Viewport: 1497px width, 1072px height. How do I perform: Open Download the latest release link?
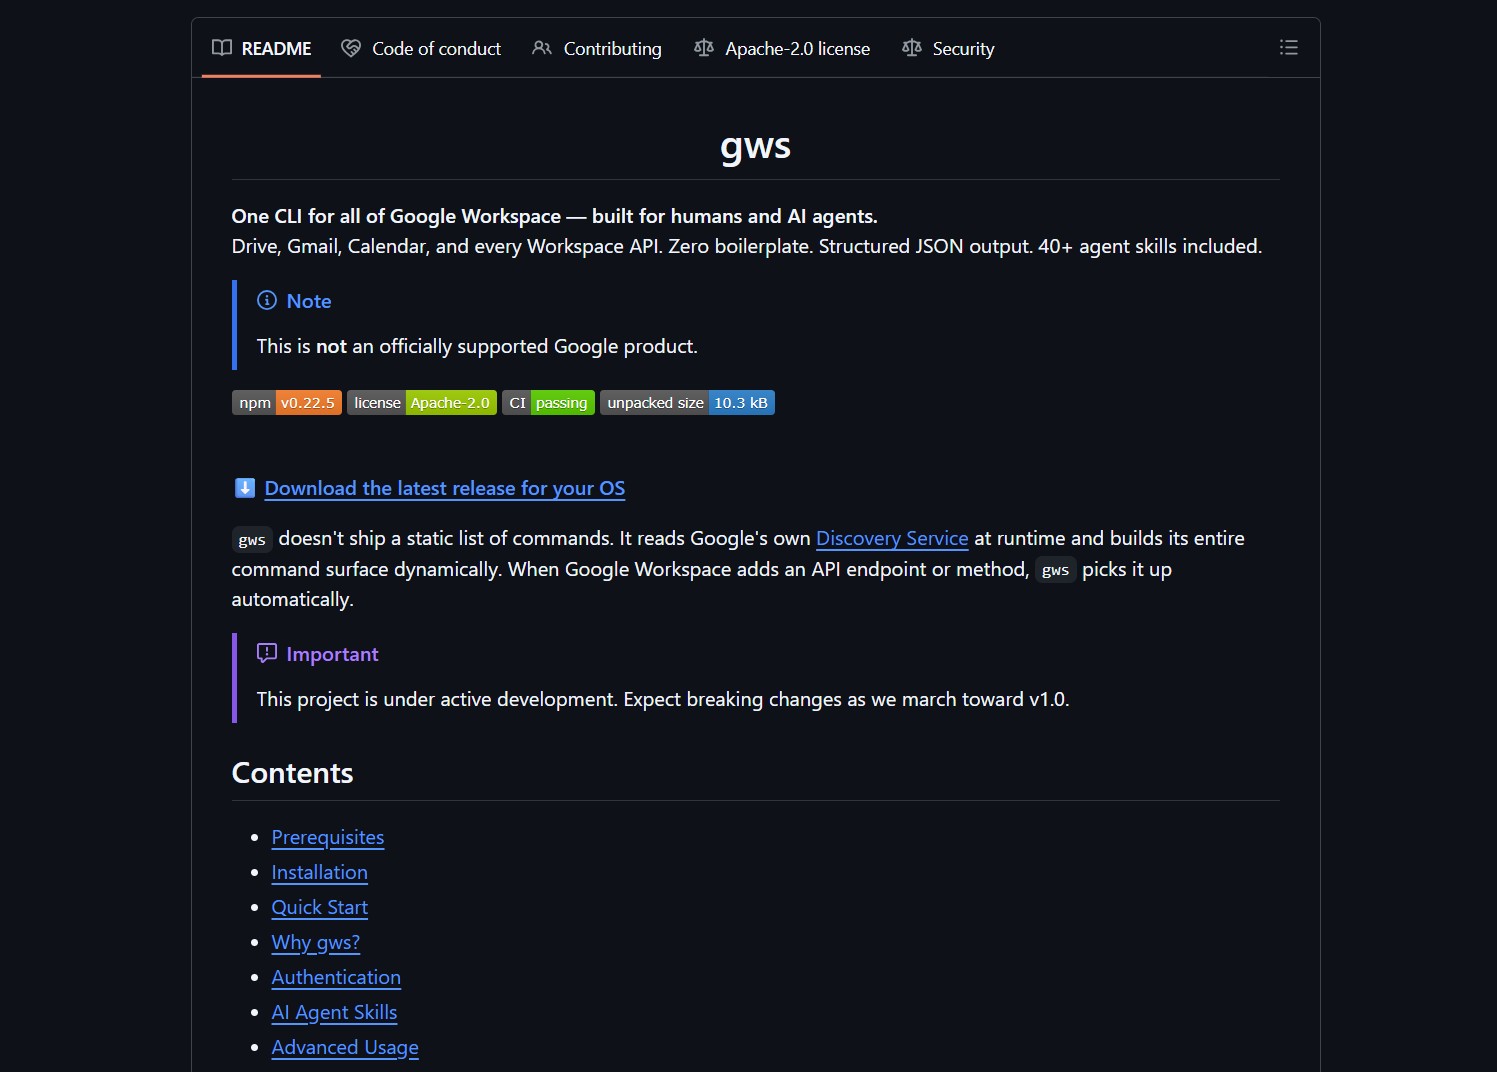(x=444, y=488)
